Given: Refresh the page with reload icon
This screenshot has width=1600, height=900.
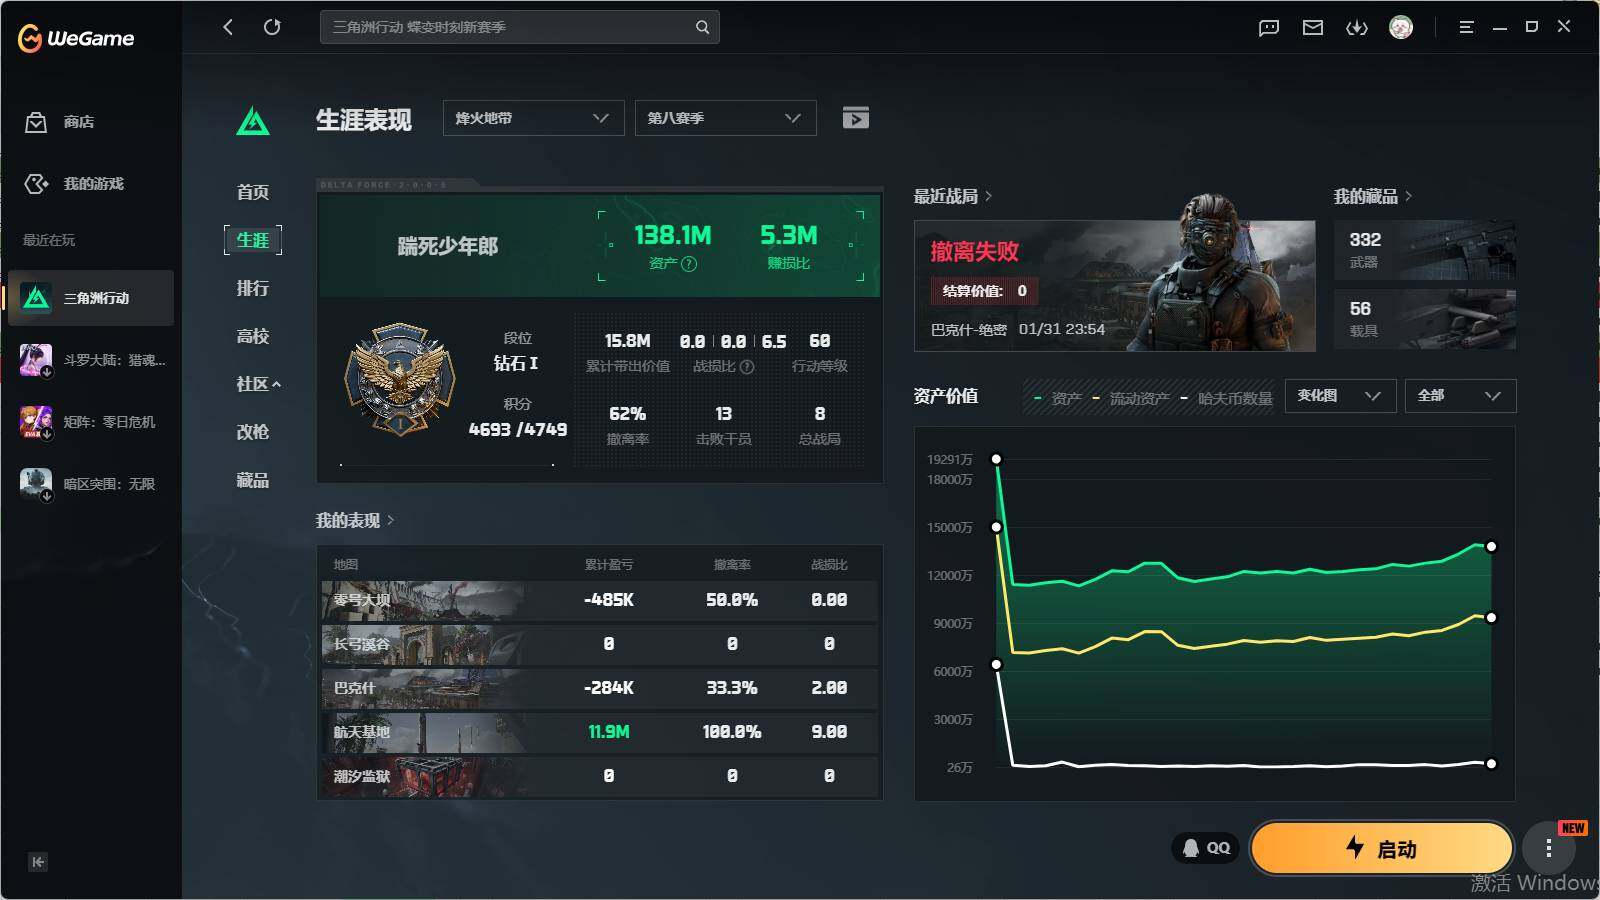Looking at the screenshot, I should pos(272,27).
